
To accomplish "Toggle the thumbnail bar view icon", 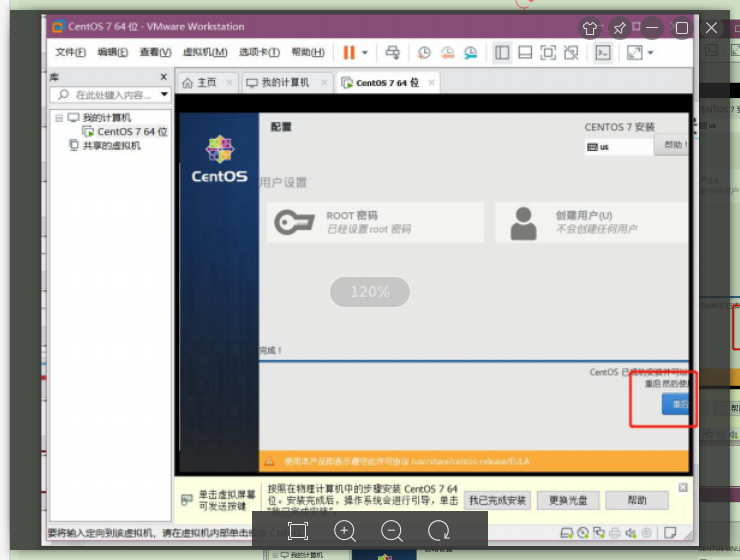I will 525,52.
